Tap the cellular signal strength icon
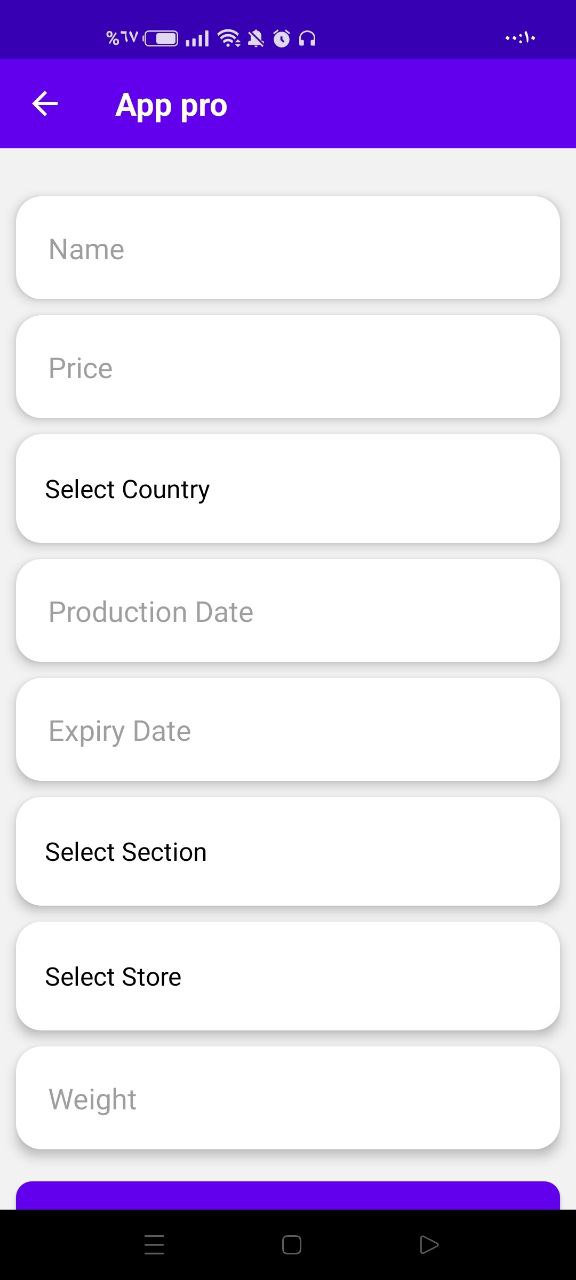 point(196,38)
